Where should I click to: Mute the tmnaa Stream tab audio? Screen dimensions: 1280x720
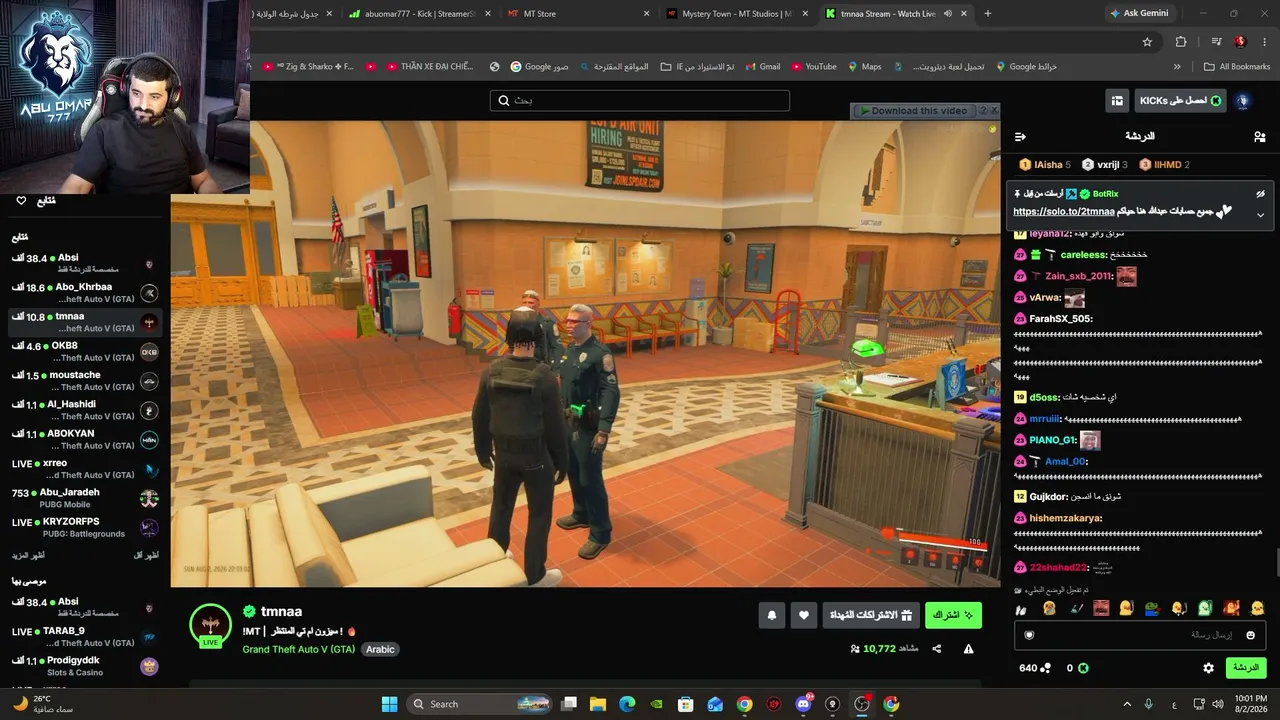(x=947, y=14)
